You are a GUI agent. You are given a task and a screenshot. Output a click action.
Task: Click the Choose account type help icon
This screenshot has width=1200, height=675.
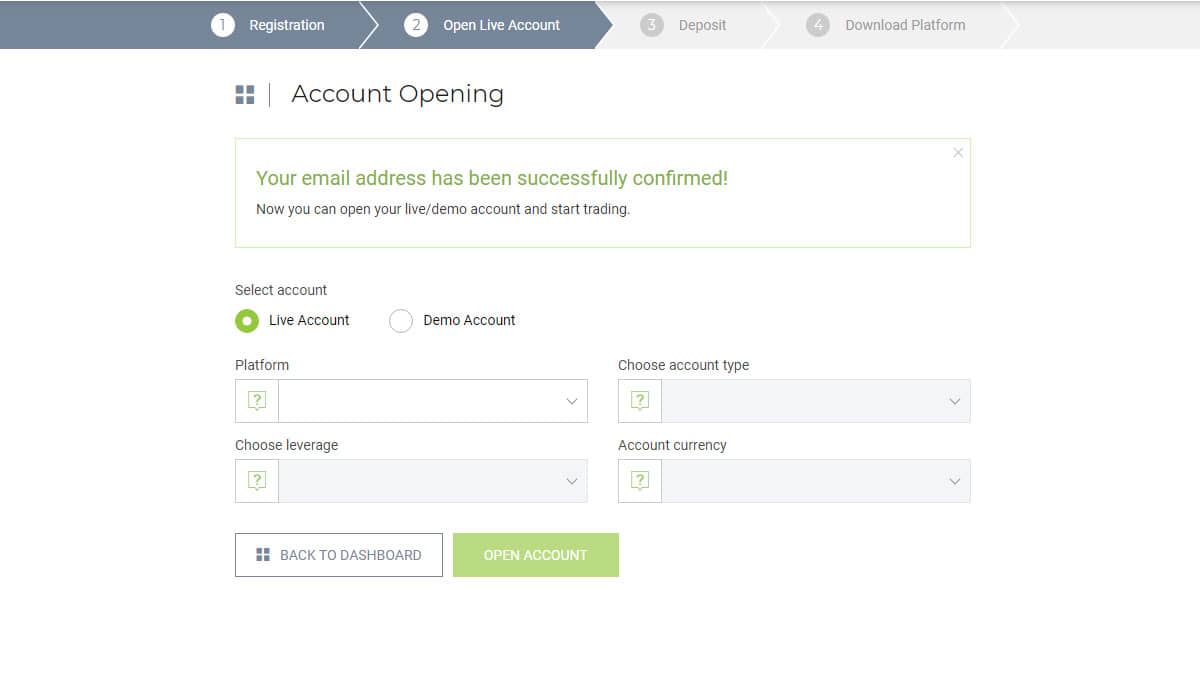(x=640, y=401)
